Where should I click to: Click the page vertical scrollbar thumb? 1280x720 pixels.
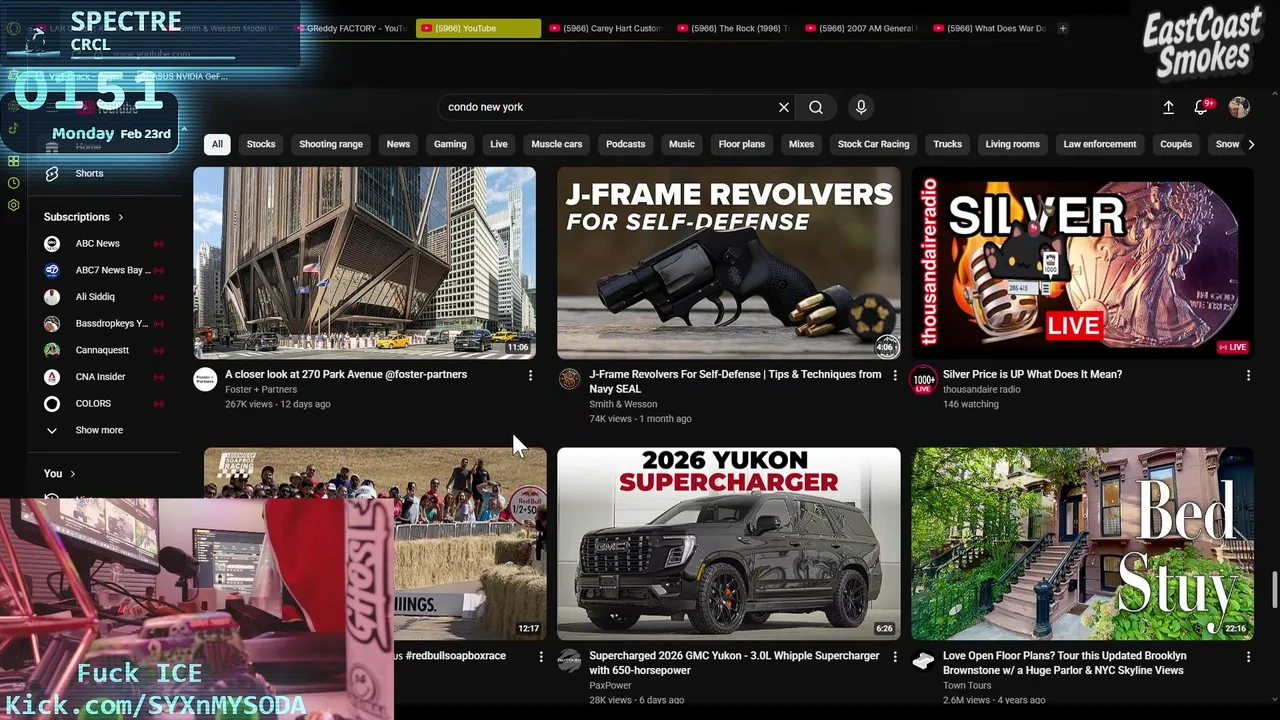coord(1274,589)
